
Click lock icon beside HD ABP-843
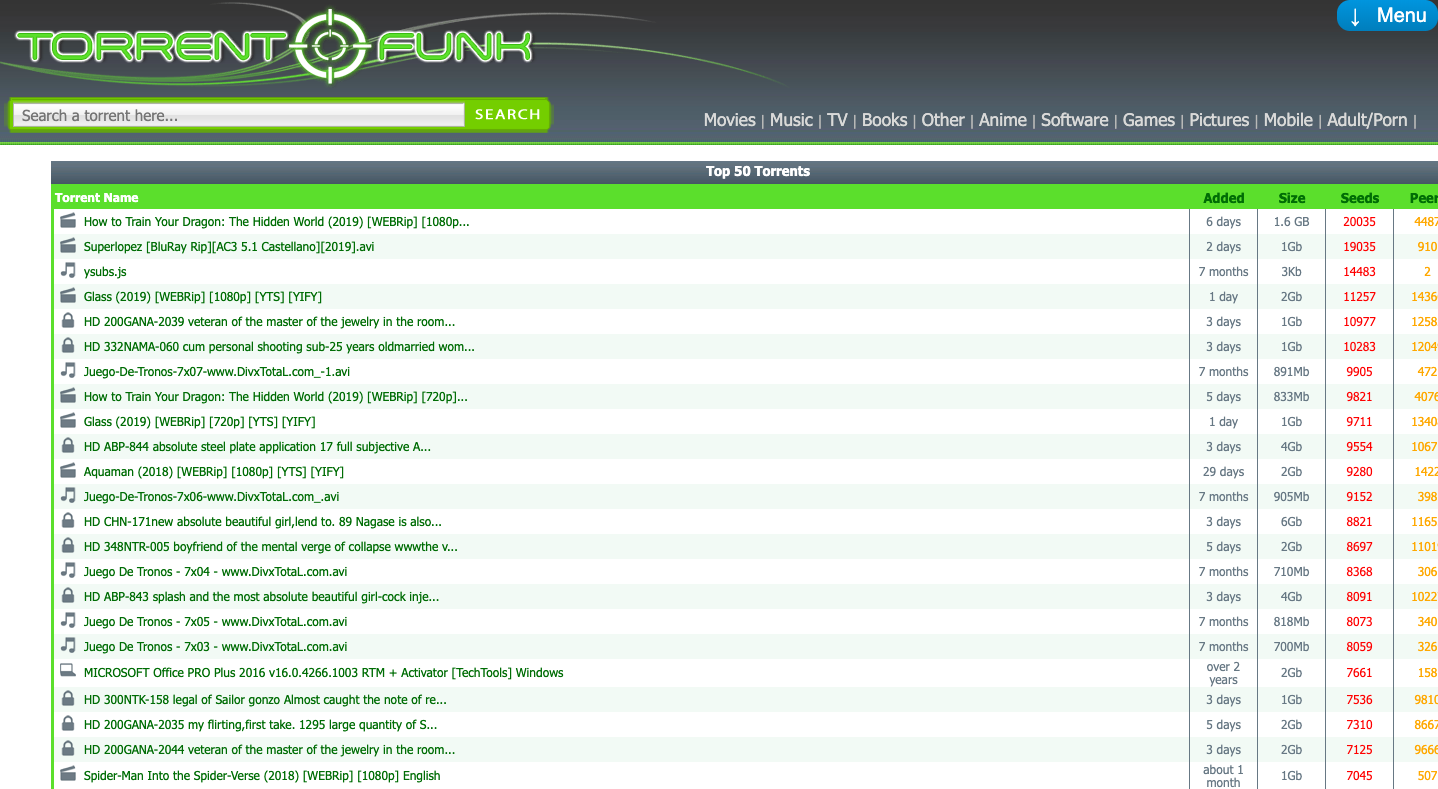[68, 596]
